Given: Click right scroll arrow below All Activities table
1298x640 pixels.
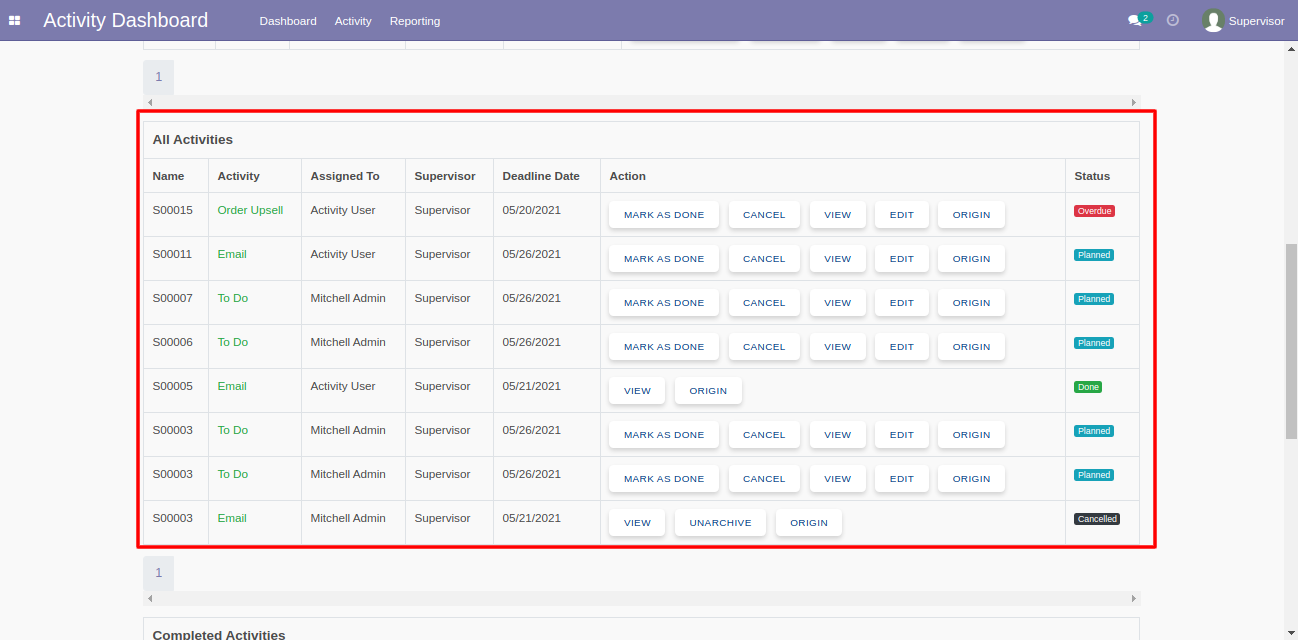Looking at the screenshot, I should 1134,598.
